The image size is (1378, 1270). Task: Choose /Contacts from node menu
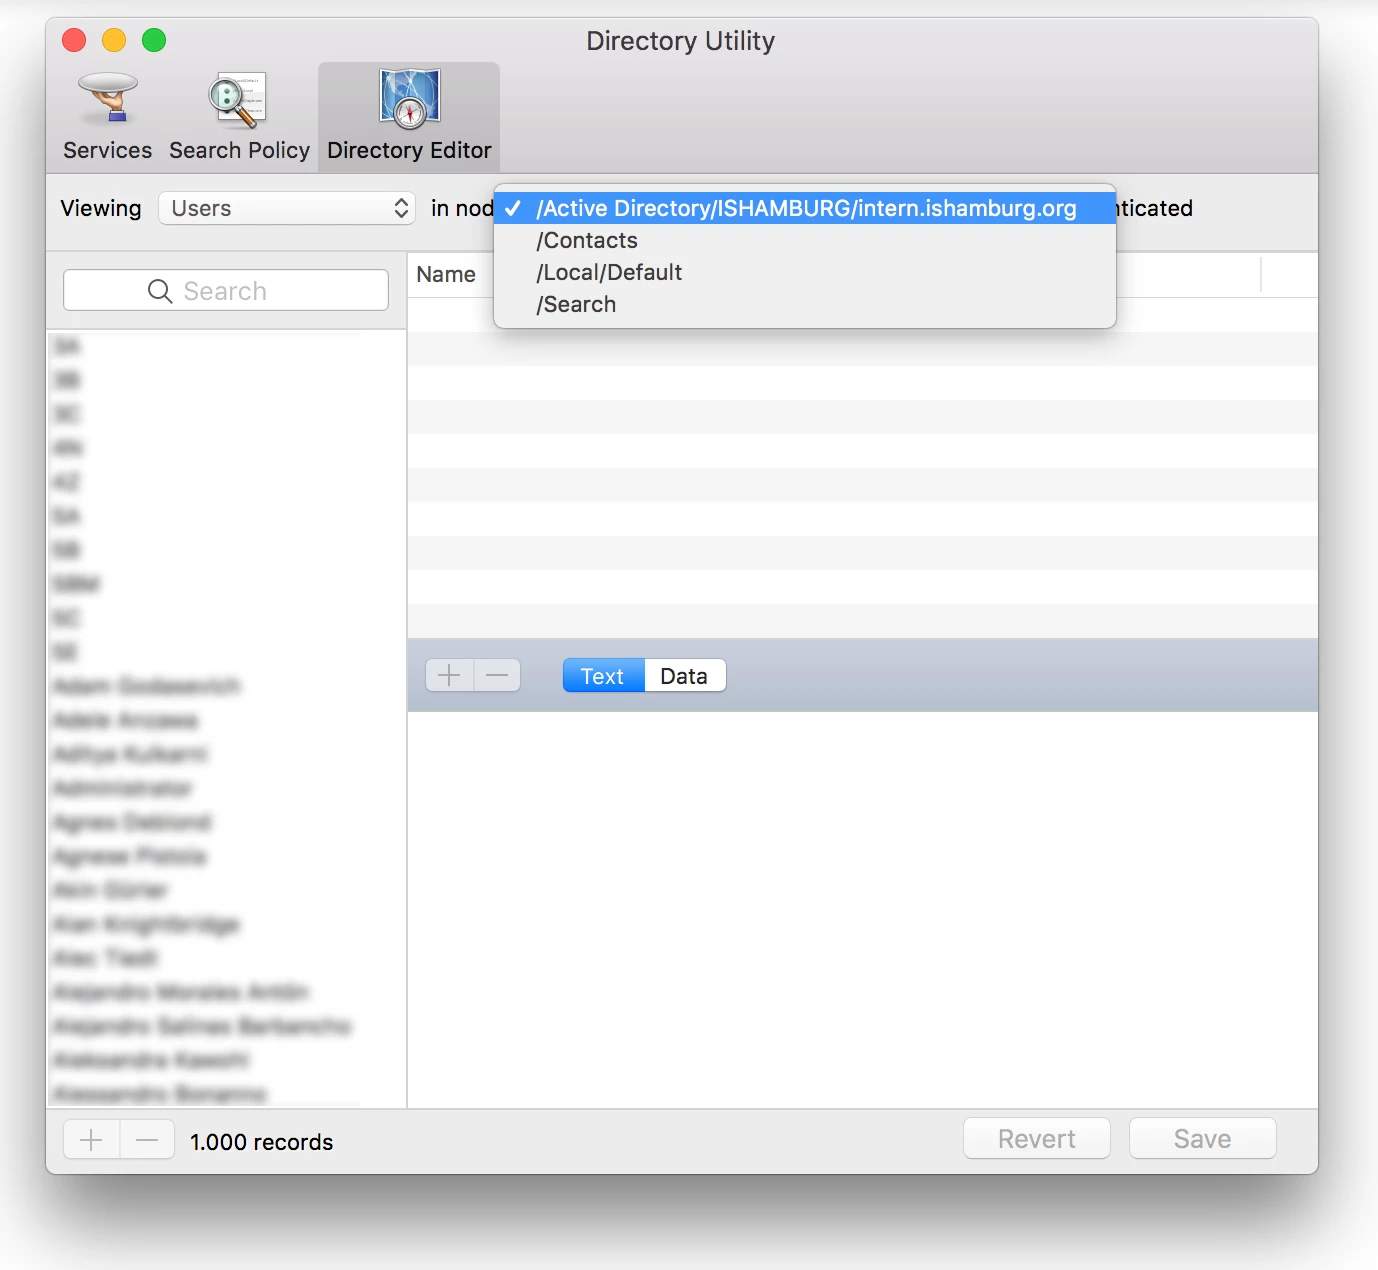click(805, 240)
